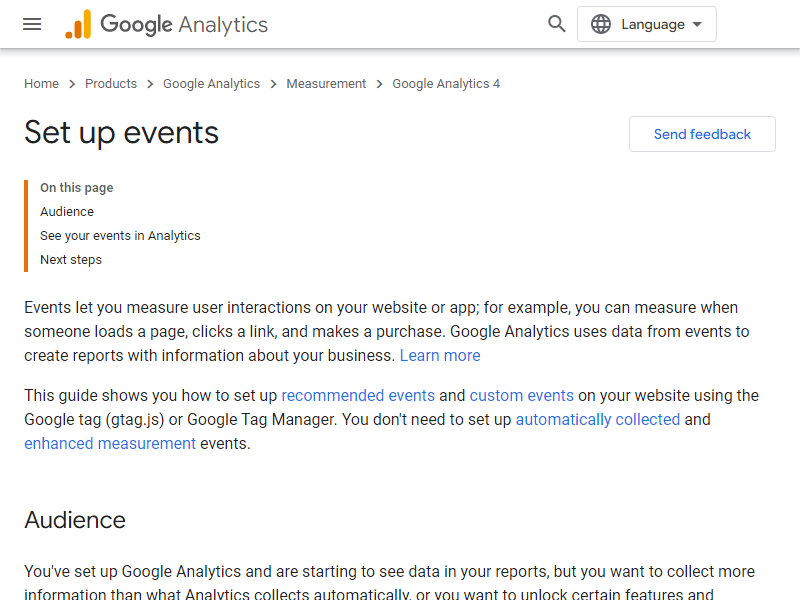Click the globe icon in Language selector

601,24
